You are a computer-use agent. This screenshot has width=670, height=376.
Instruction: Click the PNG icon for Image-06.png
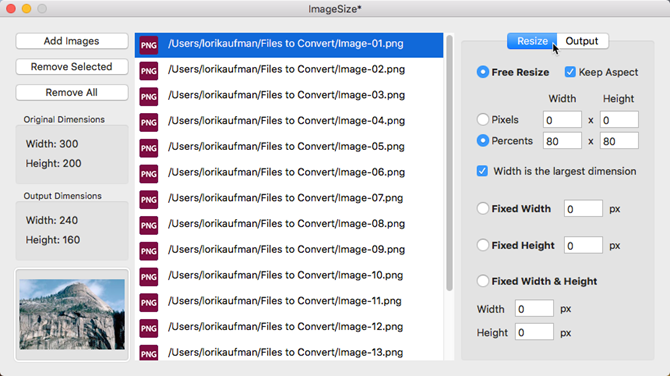tap(149, 173)
